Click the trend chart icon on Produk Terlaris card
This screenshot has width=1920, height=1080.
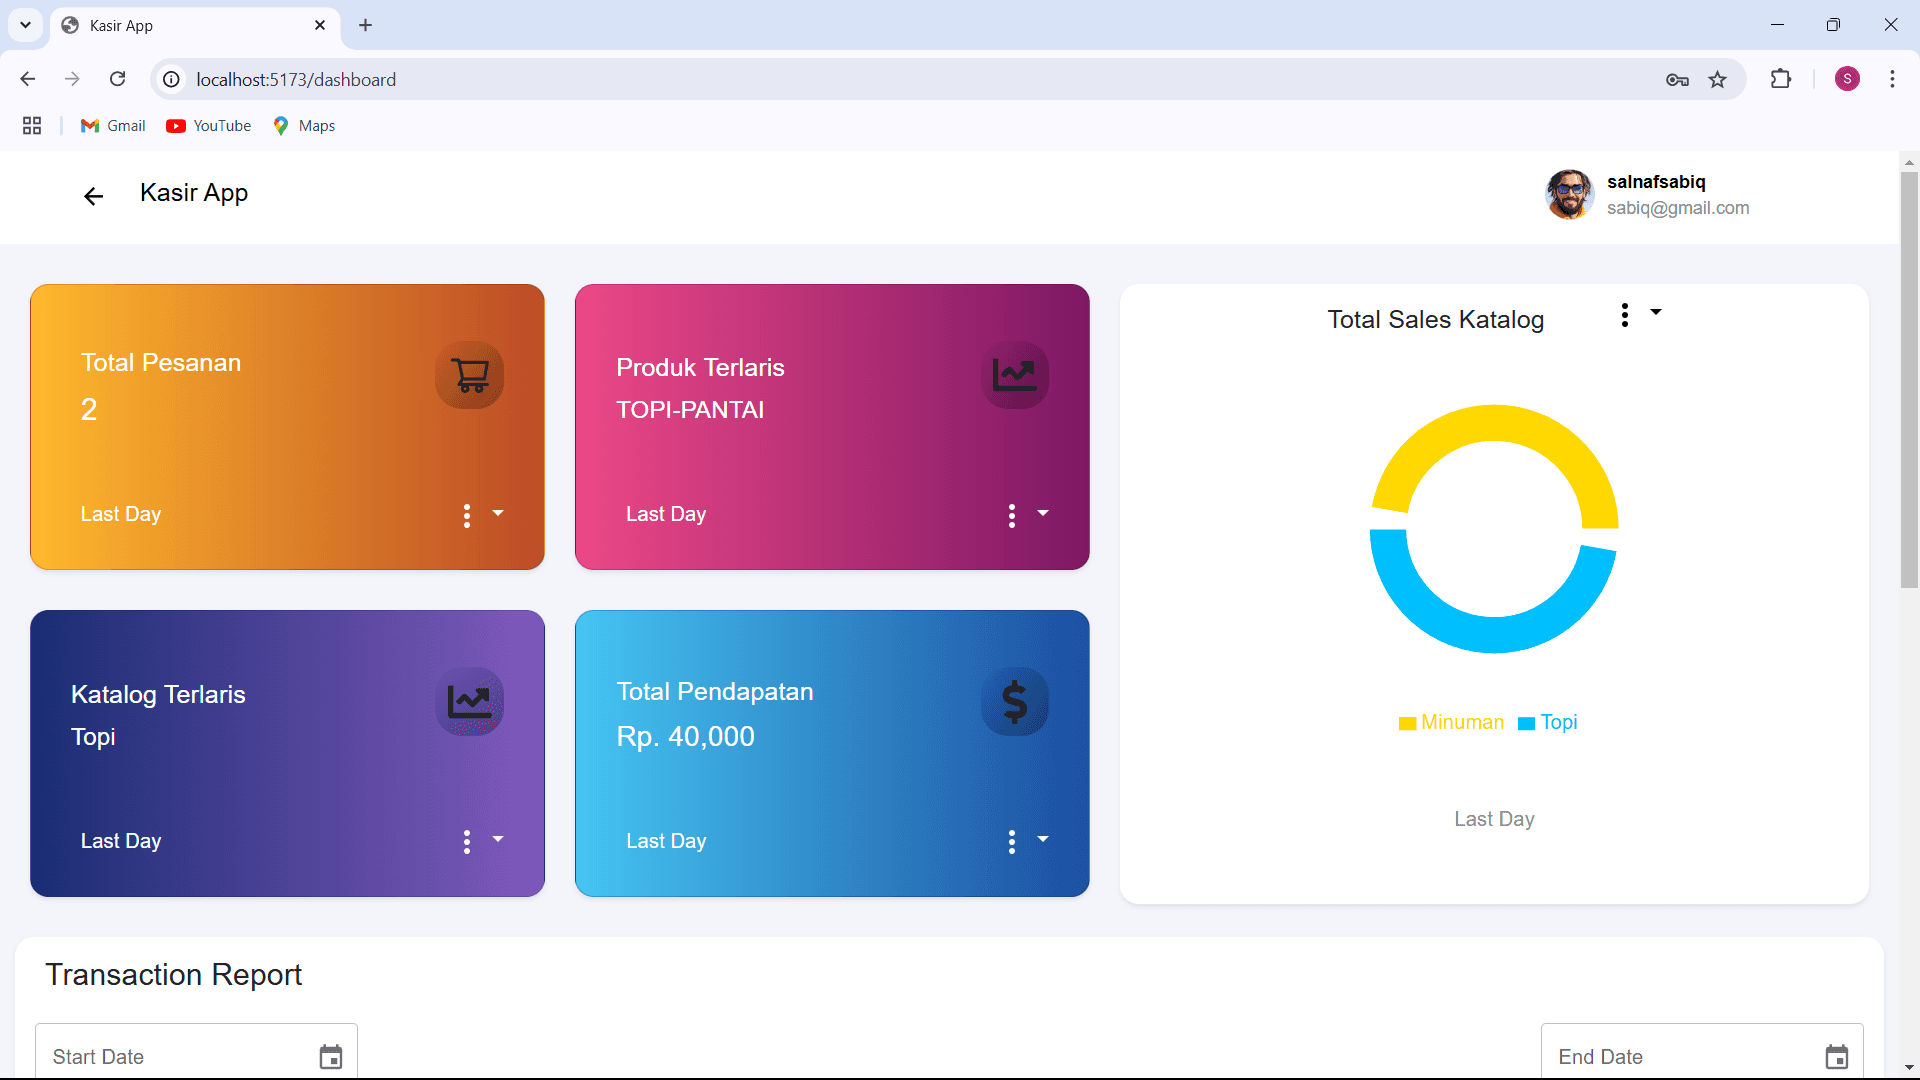pyautogui.click(x=1015, y=375)
